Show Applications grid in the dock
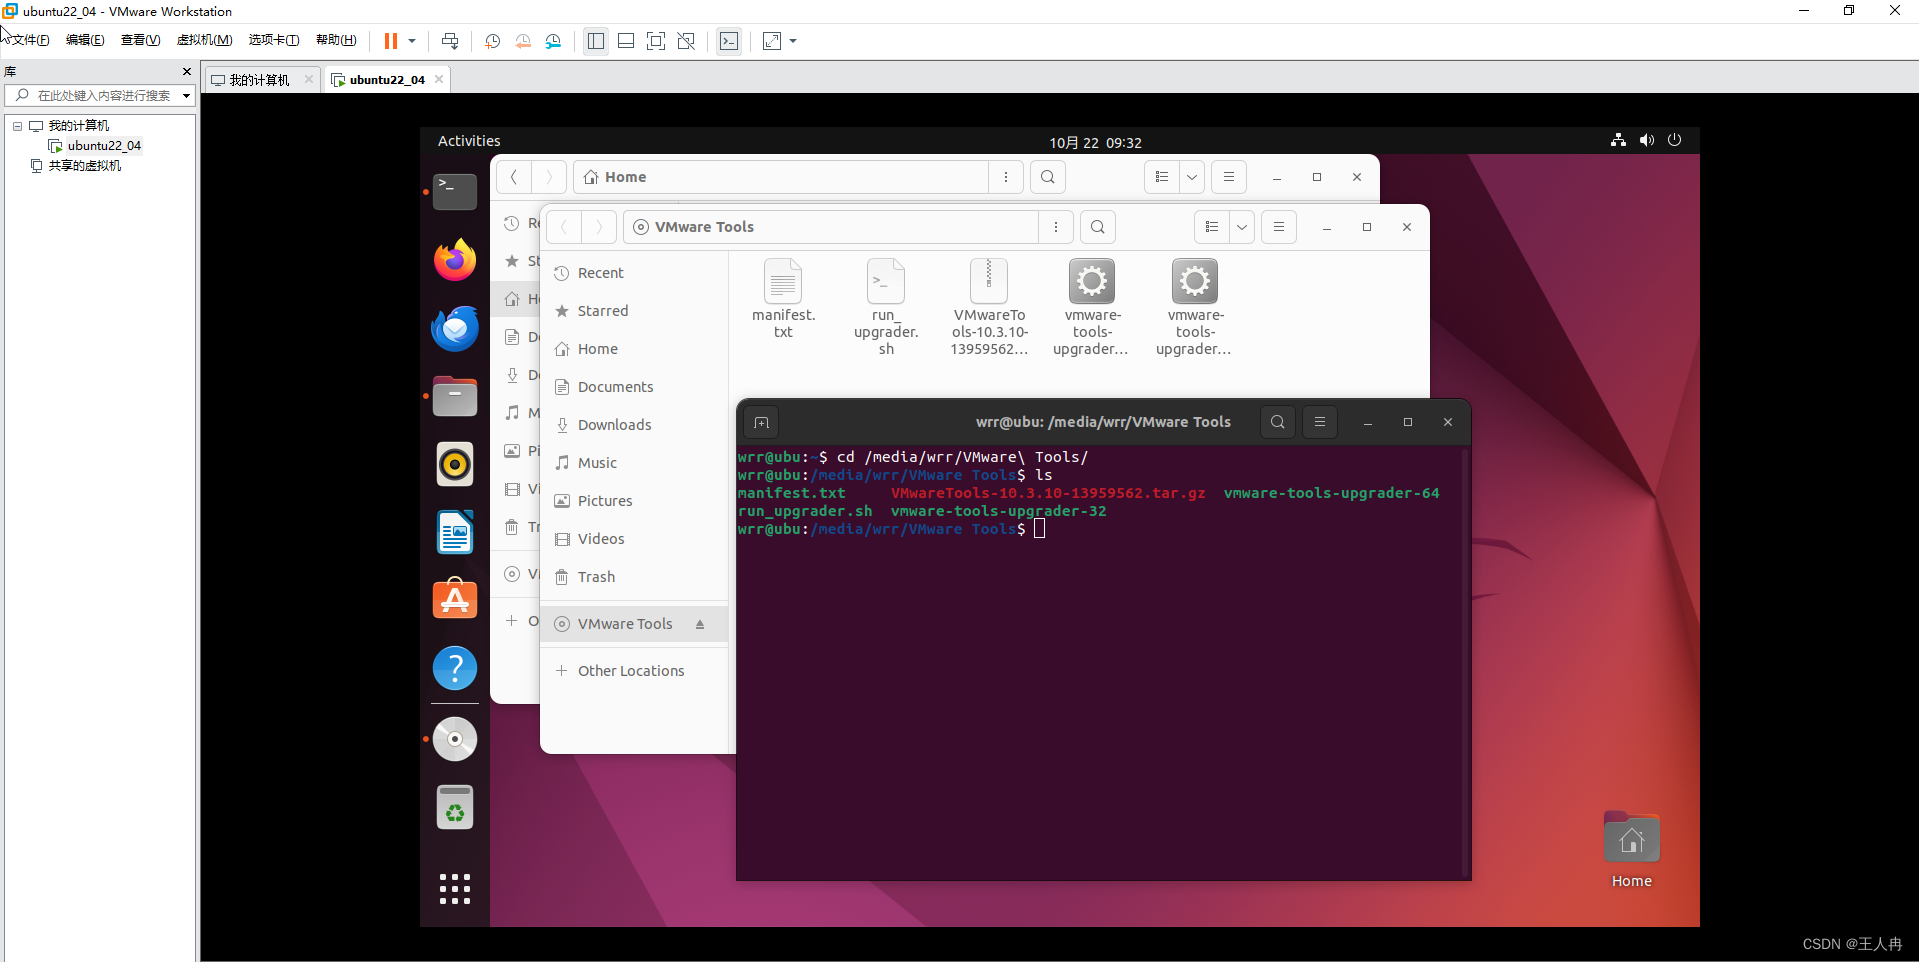1919x962 pixels. [x=455, y=888]
